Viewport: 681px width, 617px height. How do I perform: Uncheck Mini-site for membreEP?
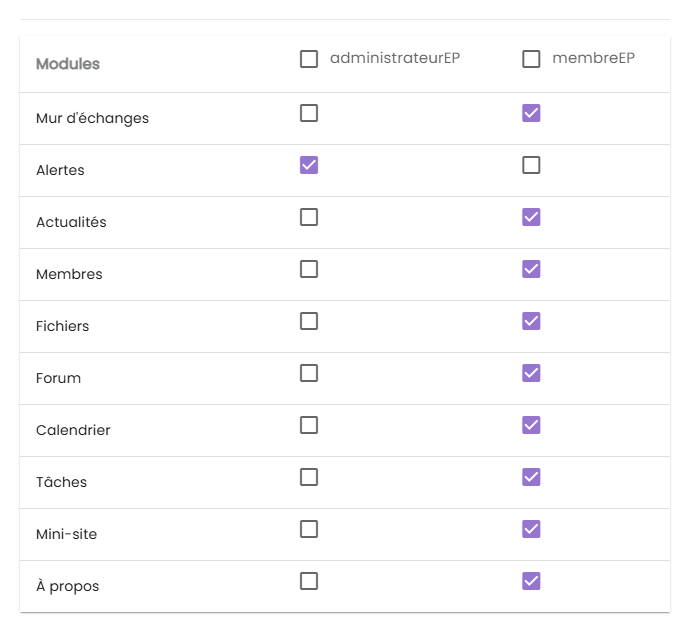click(x=531, y=529)
